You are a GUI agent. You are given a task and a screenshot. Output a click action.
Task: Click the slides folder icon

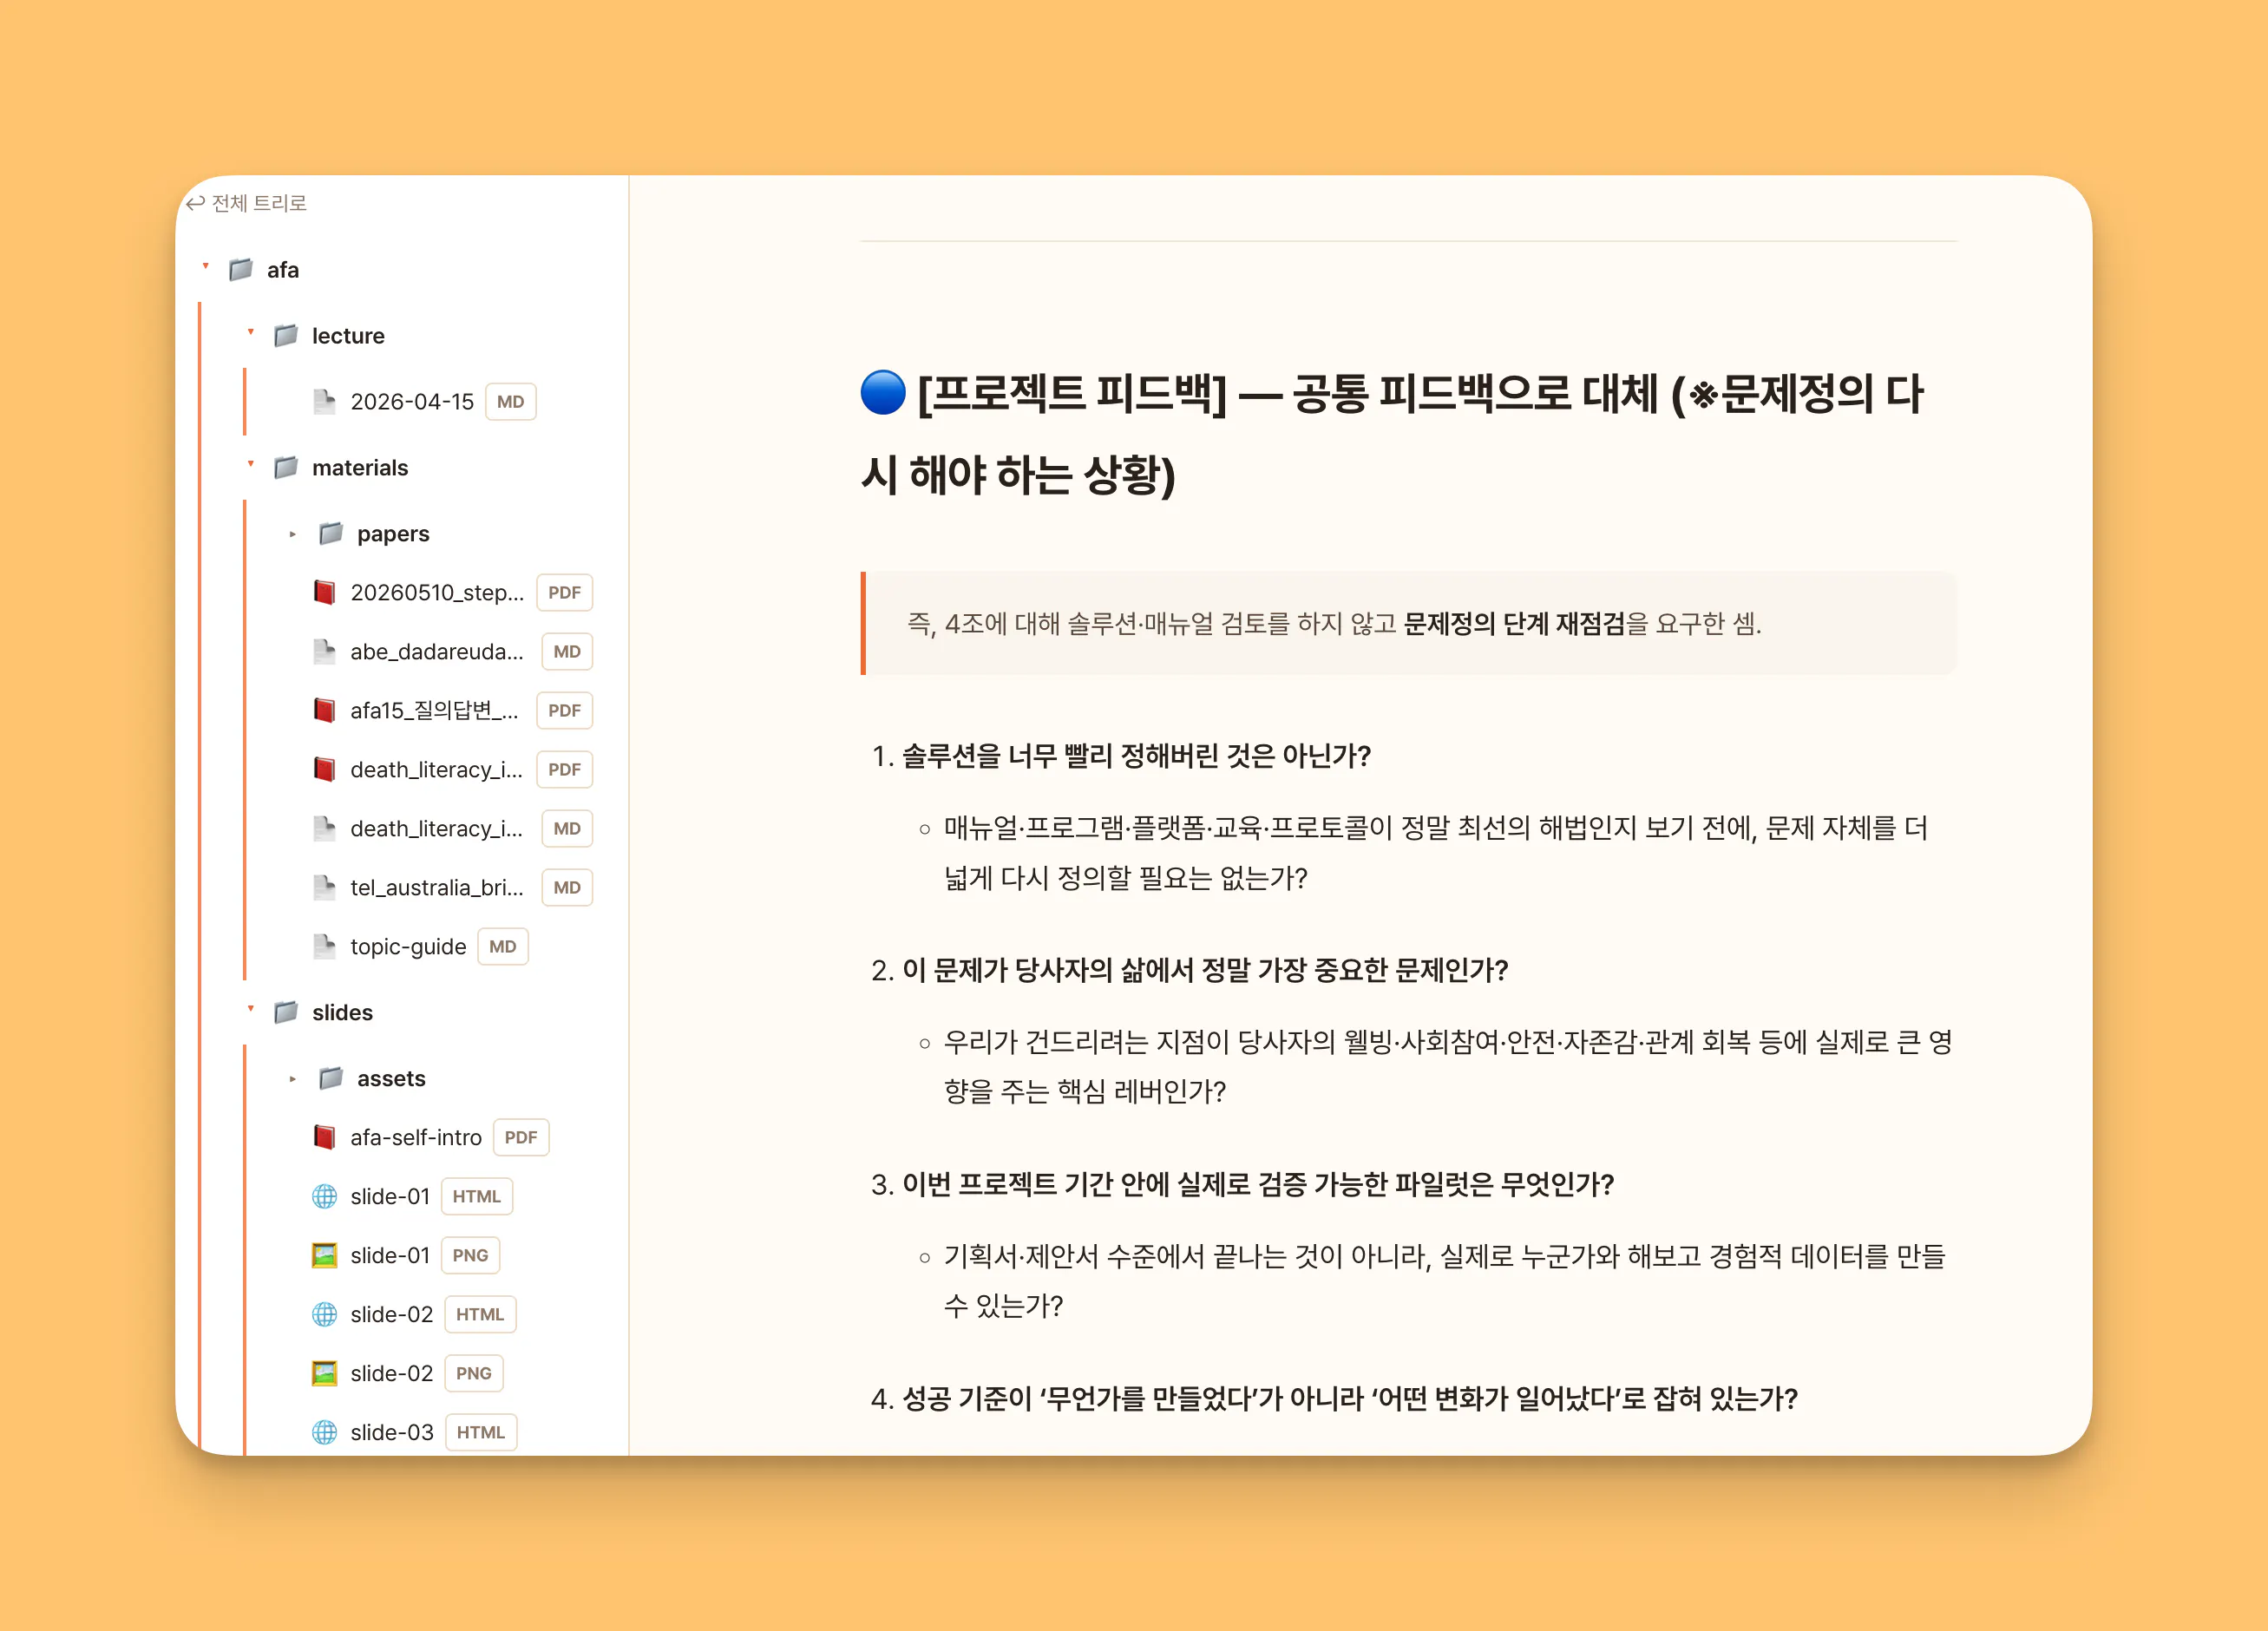point(286,1013)
